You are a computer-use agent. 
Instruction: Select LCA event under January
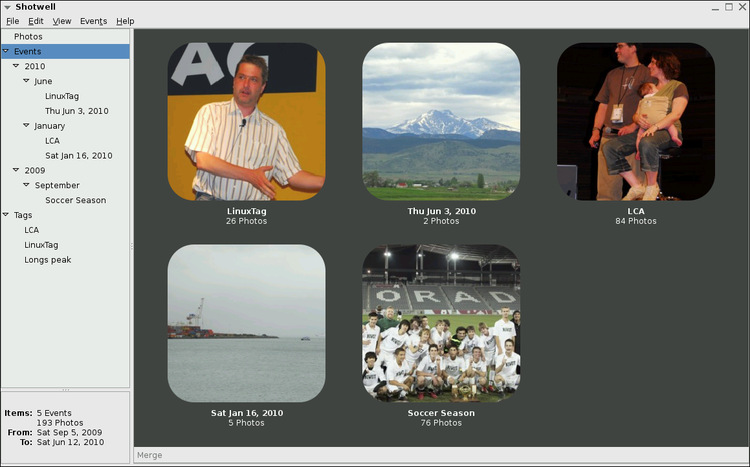[52, 141]
